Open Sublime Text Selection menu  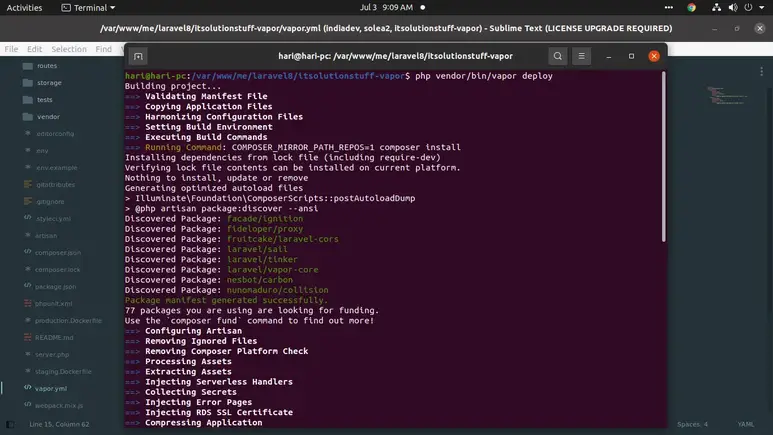click(69, 49)
